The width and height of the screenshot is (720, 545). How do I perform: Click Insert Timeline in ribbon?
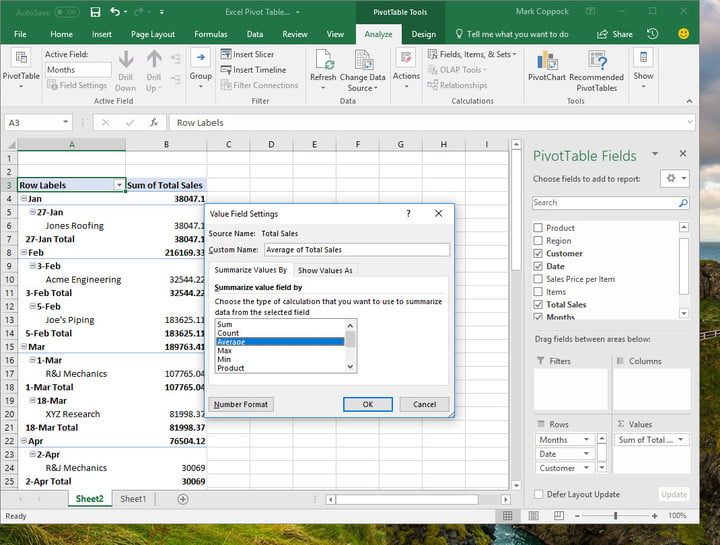pos(257,70)
